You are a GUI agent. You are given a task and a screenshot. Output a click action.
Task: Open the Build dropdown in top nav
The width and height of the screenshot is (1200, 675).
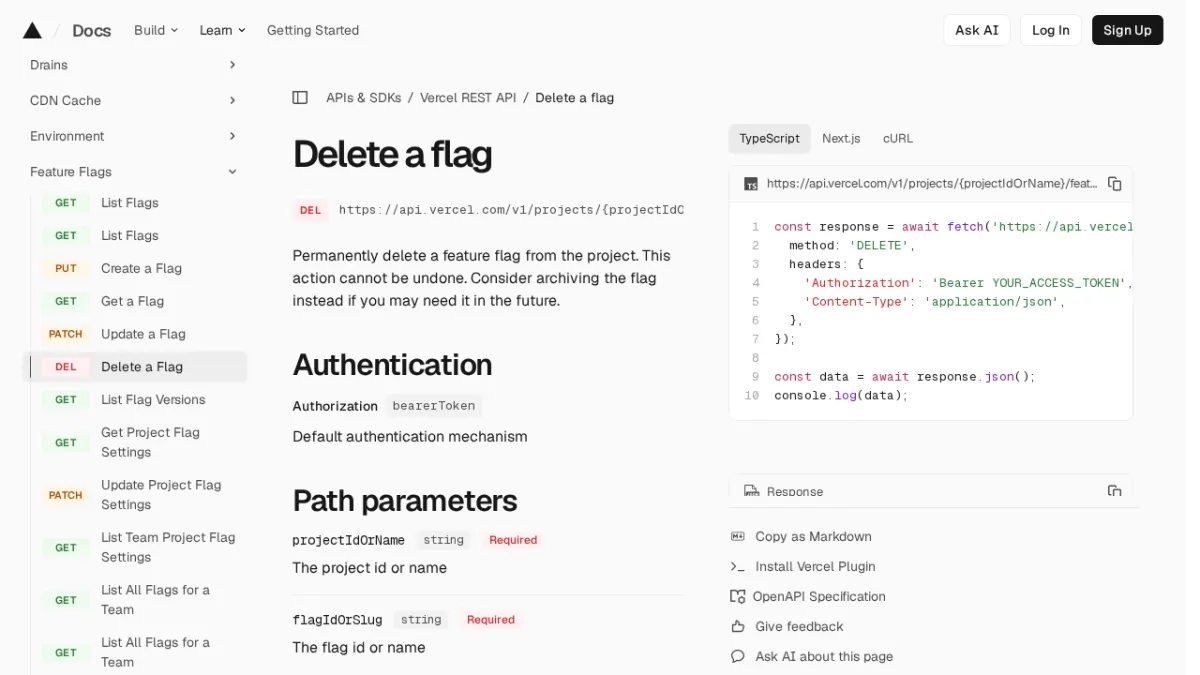pyautogui.click(x=156, y=30)
